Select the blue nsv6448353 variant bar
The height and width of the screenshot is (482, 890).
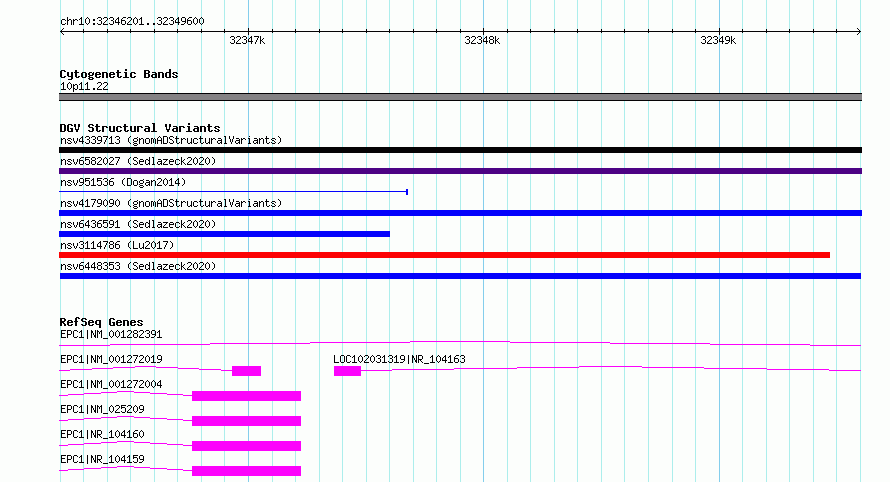(x=460, y=276)
